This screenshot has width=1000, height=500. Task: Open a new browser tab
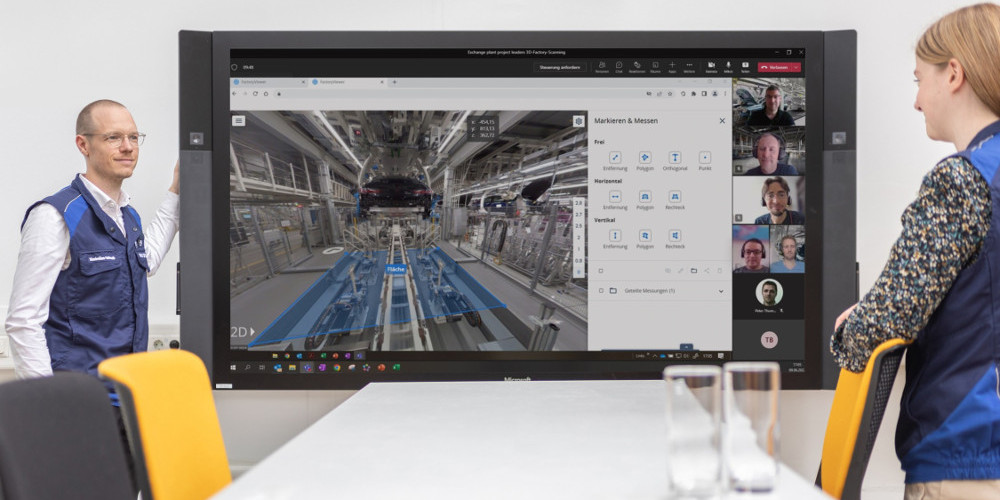[394, 82]
